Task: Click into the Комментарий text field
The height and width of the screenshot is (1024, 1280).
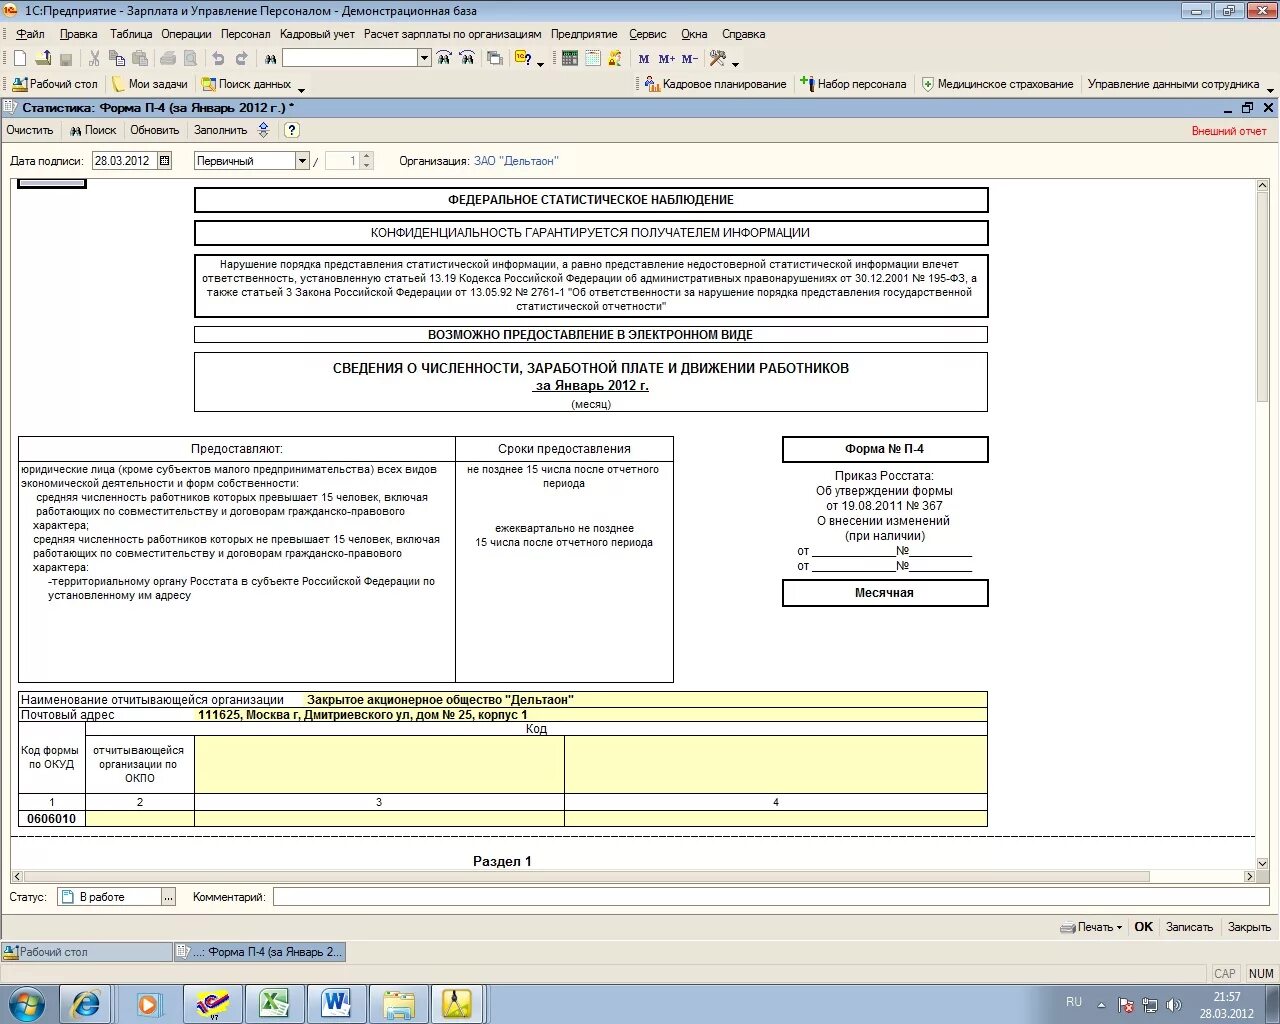Action: point(771,897)
